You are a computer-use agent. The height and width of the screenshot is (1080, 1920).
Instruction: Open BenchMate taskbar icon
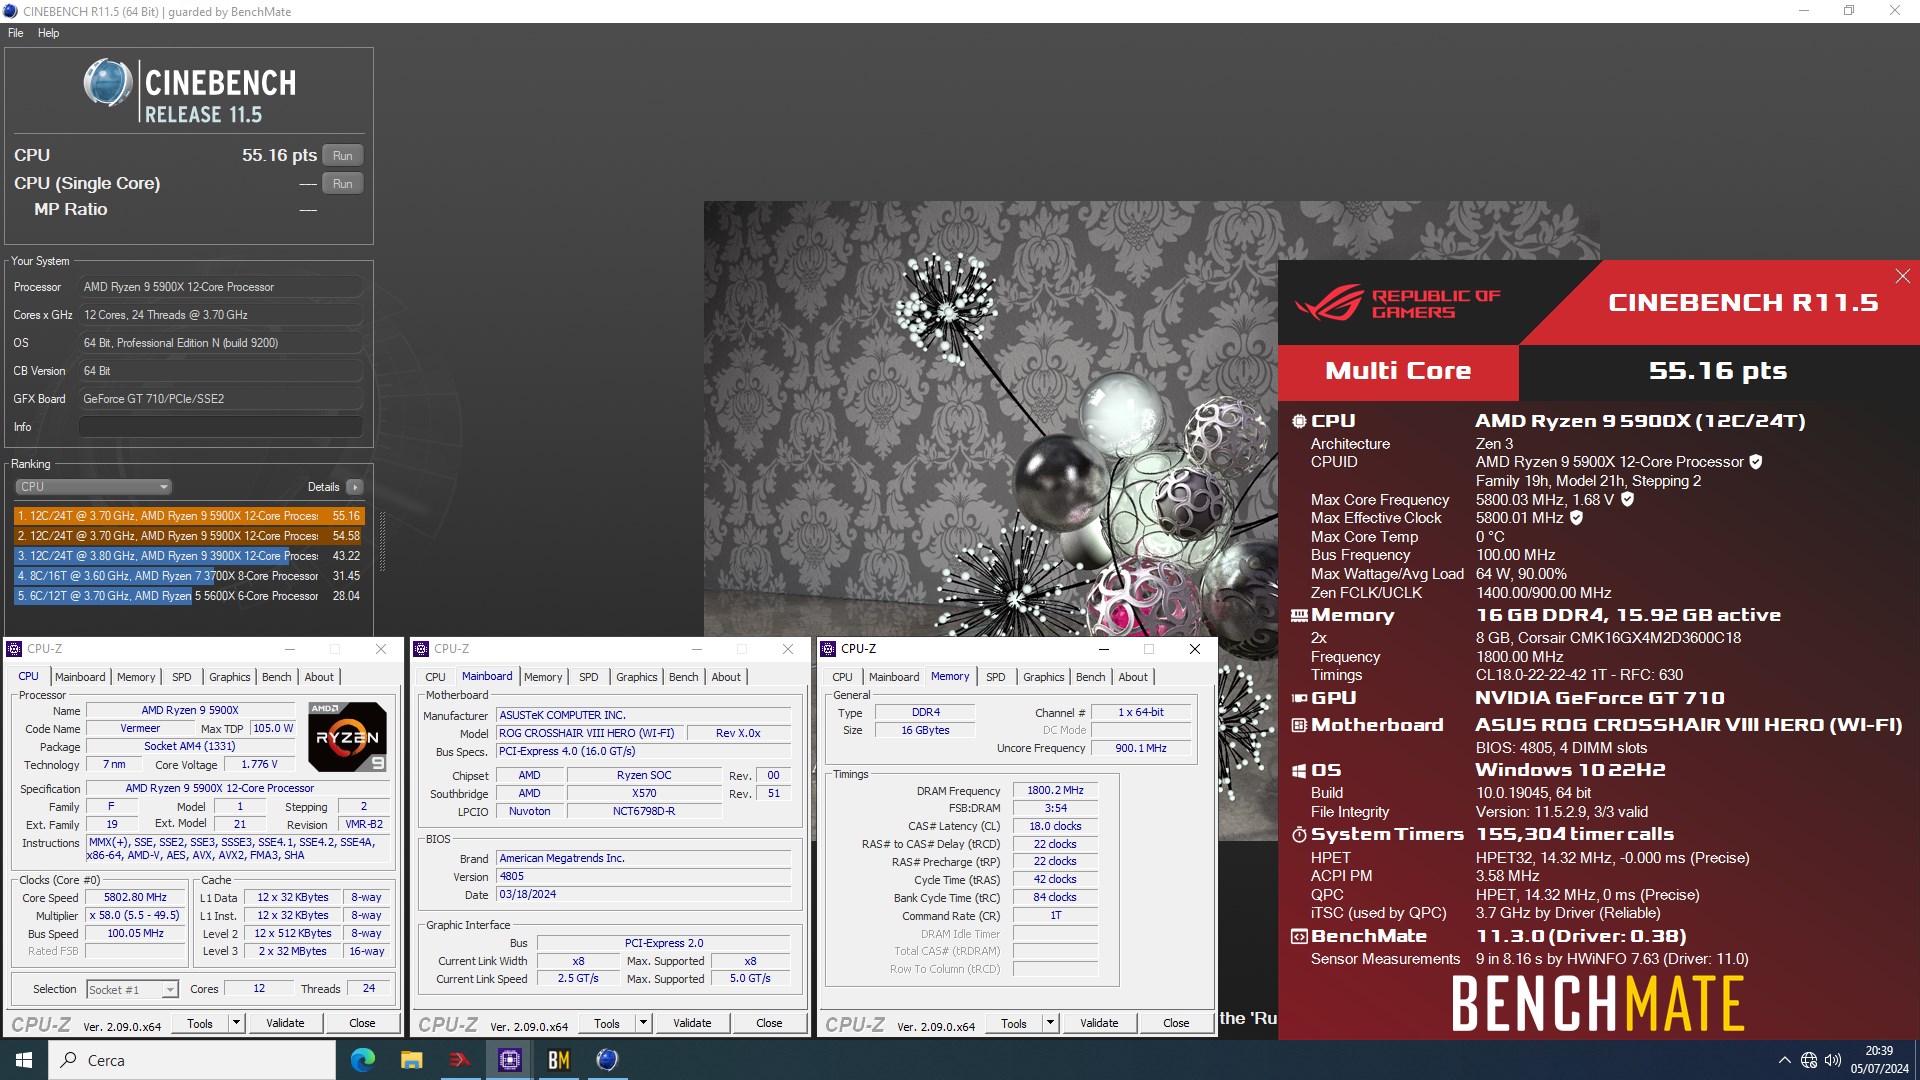pos(558,1060)
